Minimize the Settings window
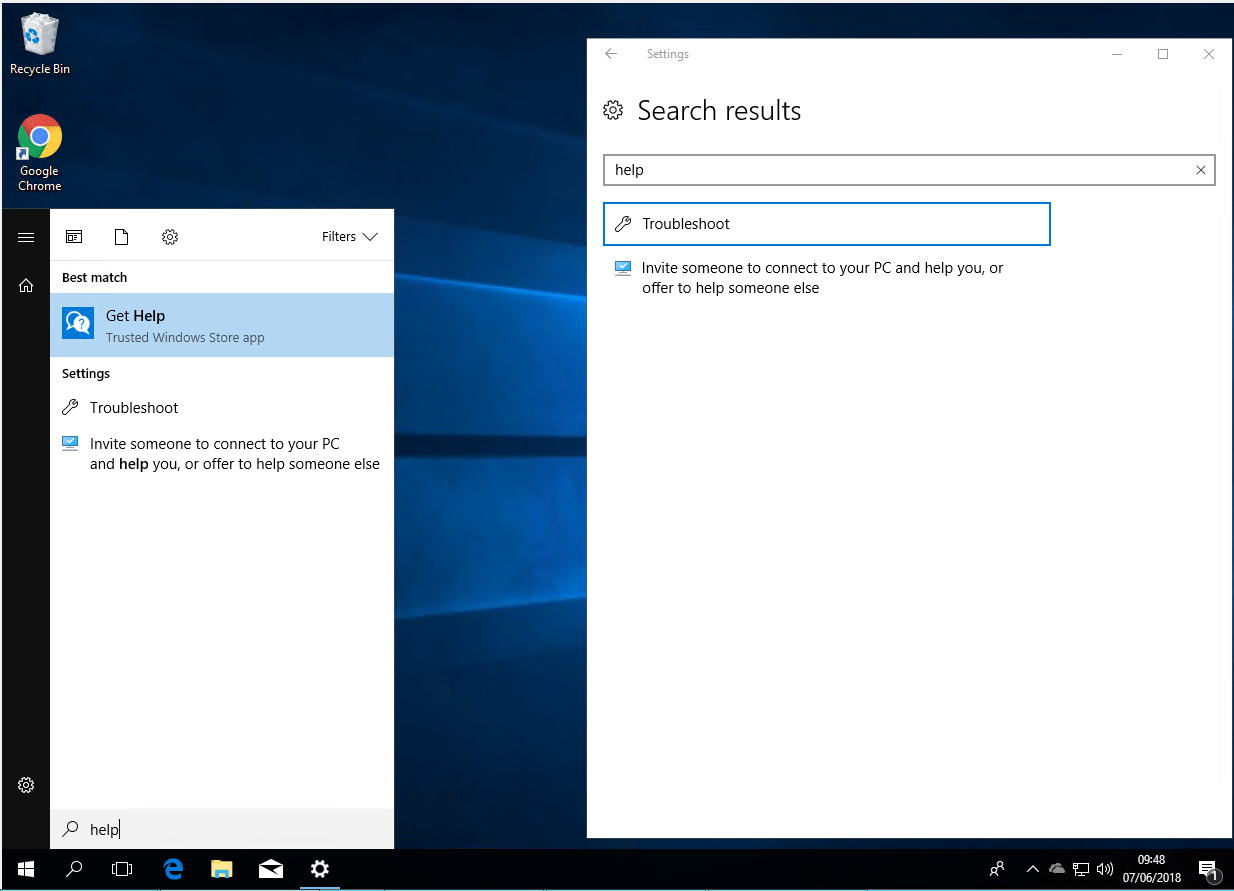Viewport: 1234px width, 891px height. click(x=1117, y=54)
